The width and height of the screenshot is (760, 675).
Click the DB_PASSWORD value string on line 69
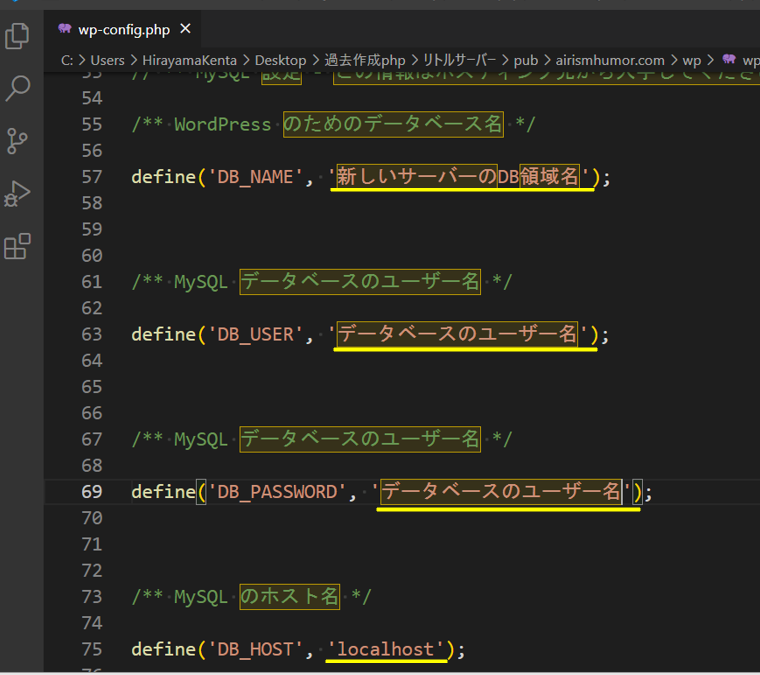coord(501,491)
